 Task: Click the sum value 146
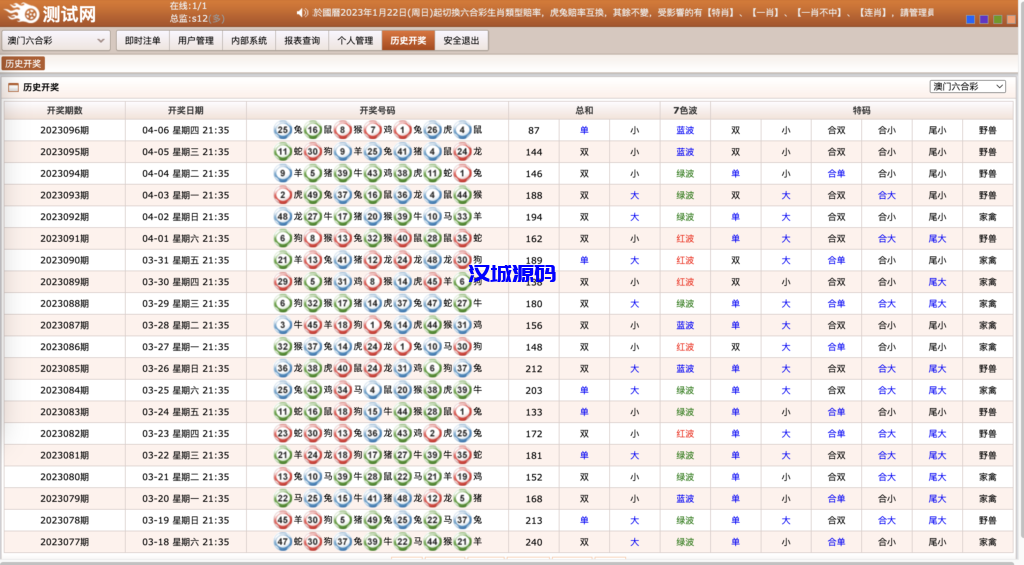534,174
